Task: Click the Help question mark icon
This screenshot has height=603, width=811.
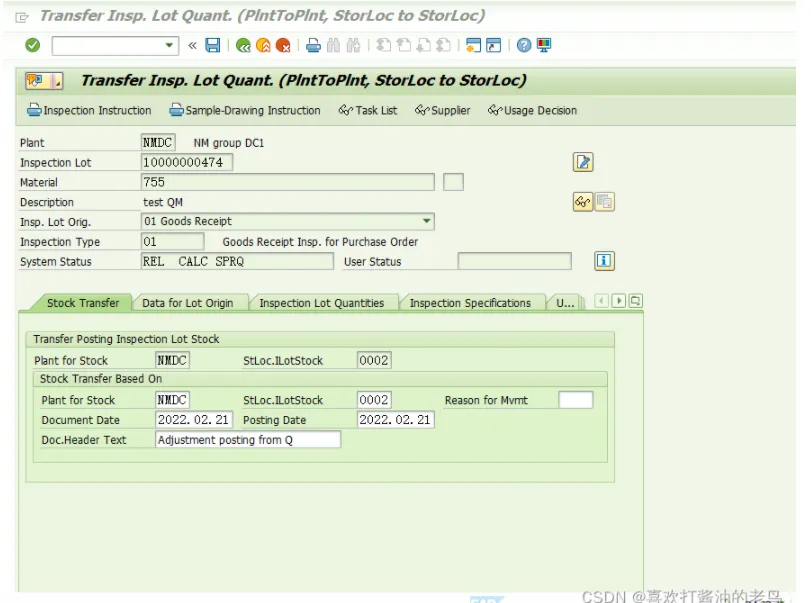Action: pyautogui.click(x=524, y=46)
